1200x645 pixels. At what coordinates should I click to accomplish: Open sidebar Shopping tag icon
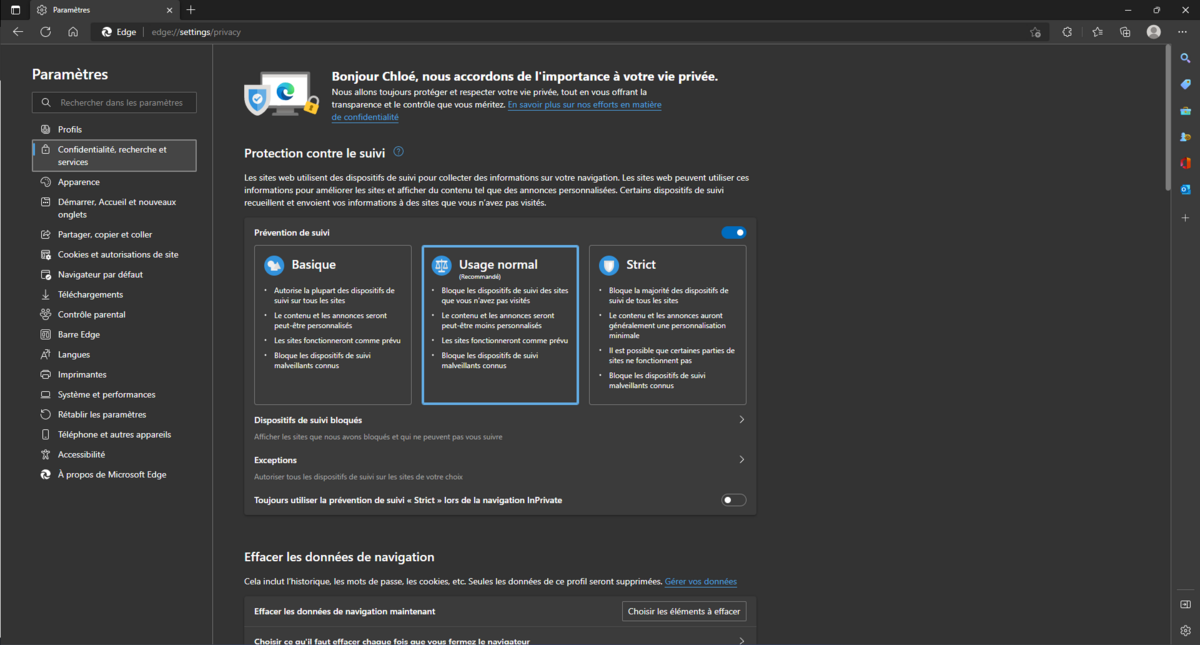pos(1186,85)
